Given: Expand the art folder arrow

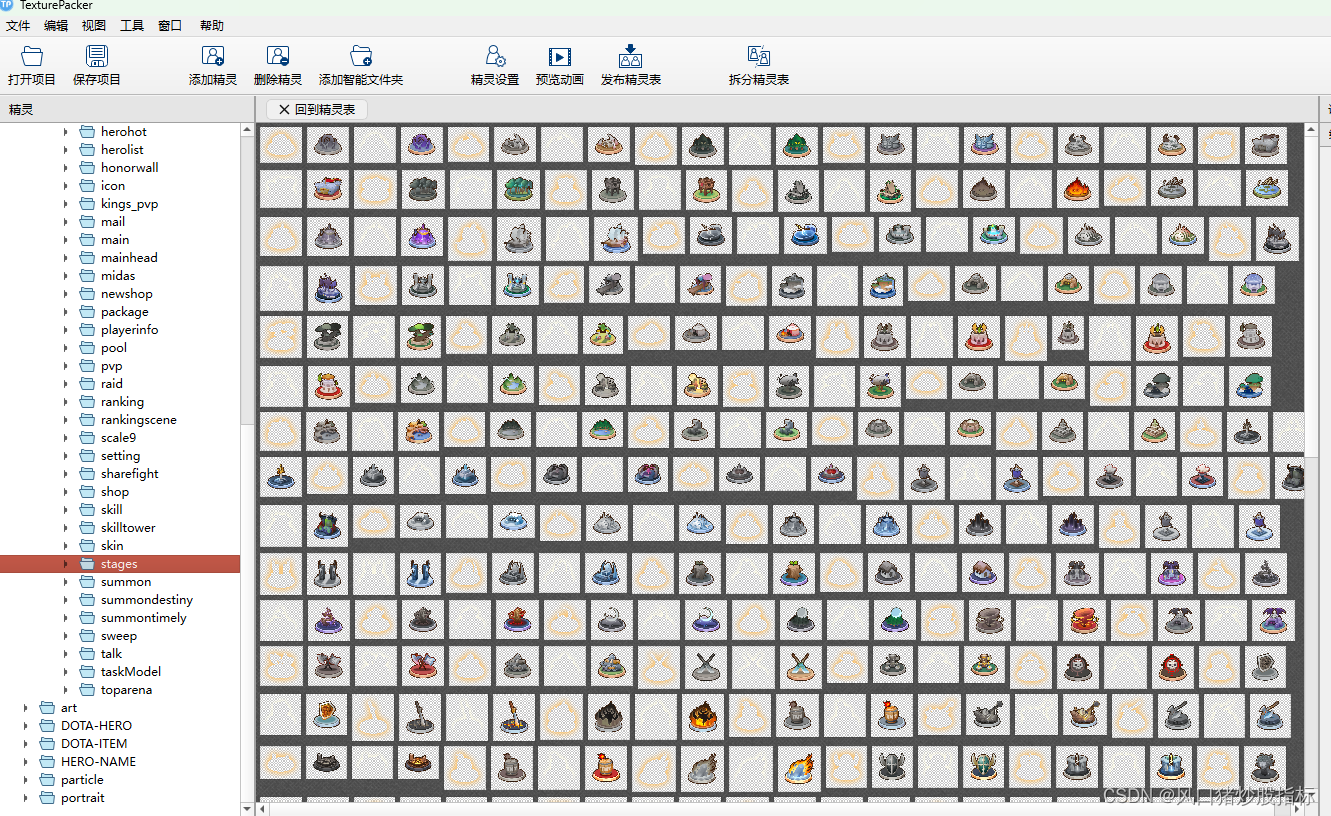Looking at the screenshot, I should [x=26, y=707].
